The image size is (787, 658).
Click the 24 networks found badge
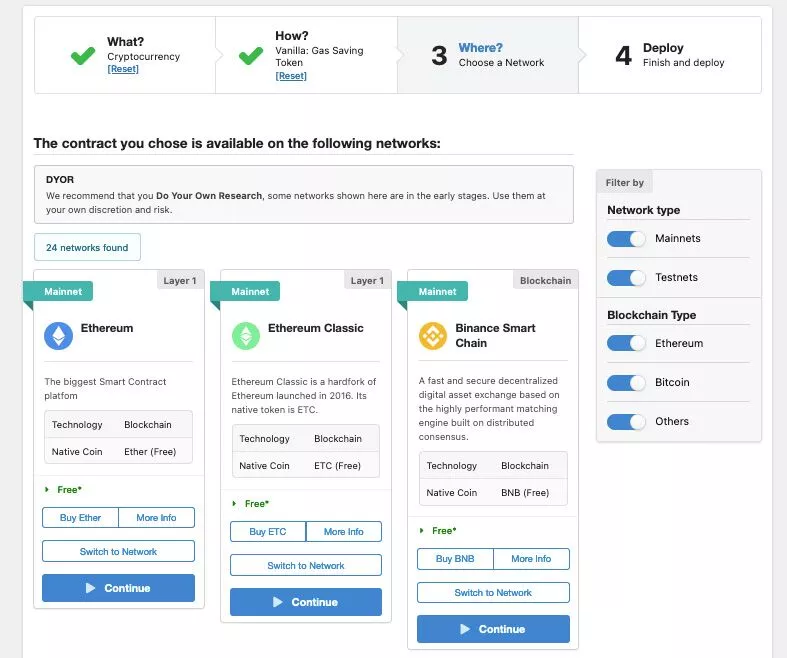point(87,247)
